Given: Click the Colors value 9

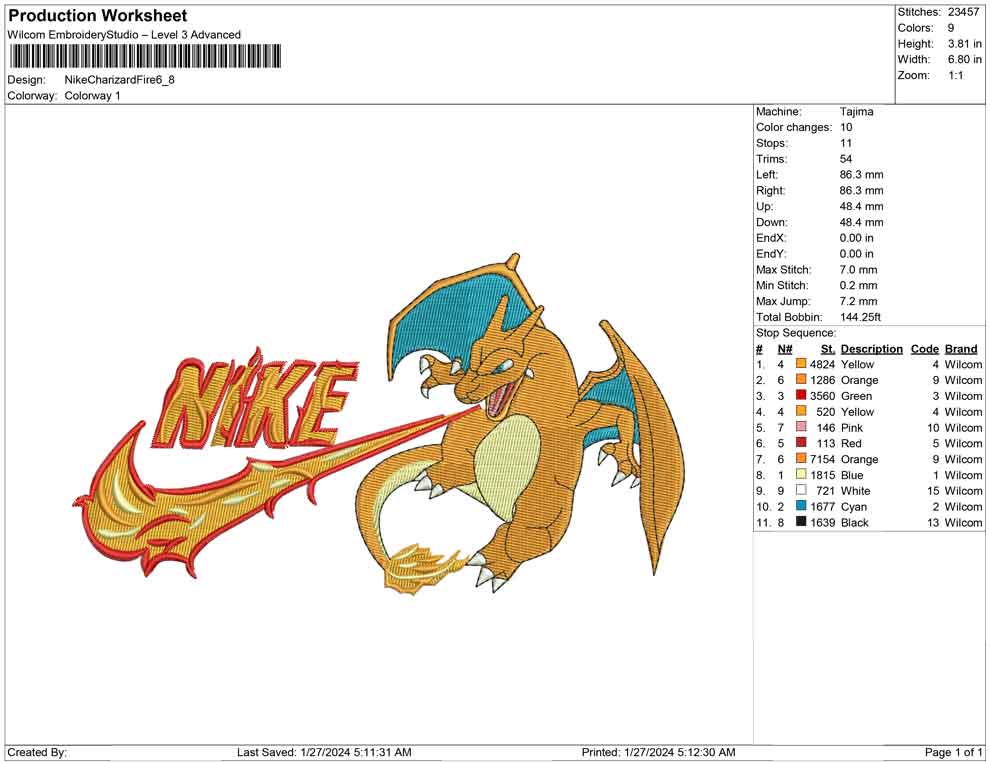Looking at the screenshot, I should pyautogui.click(x=951, y=28).
